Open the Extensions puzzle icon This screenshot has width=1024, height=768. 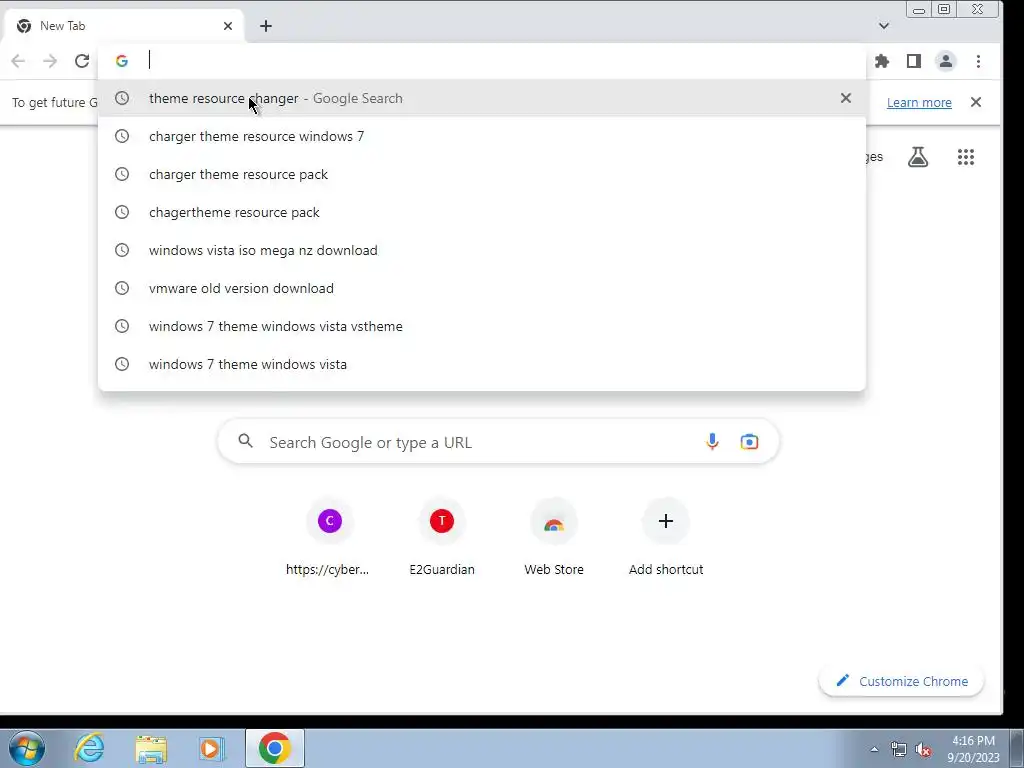point(882,61)
